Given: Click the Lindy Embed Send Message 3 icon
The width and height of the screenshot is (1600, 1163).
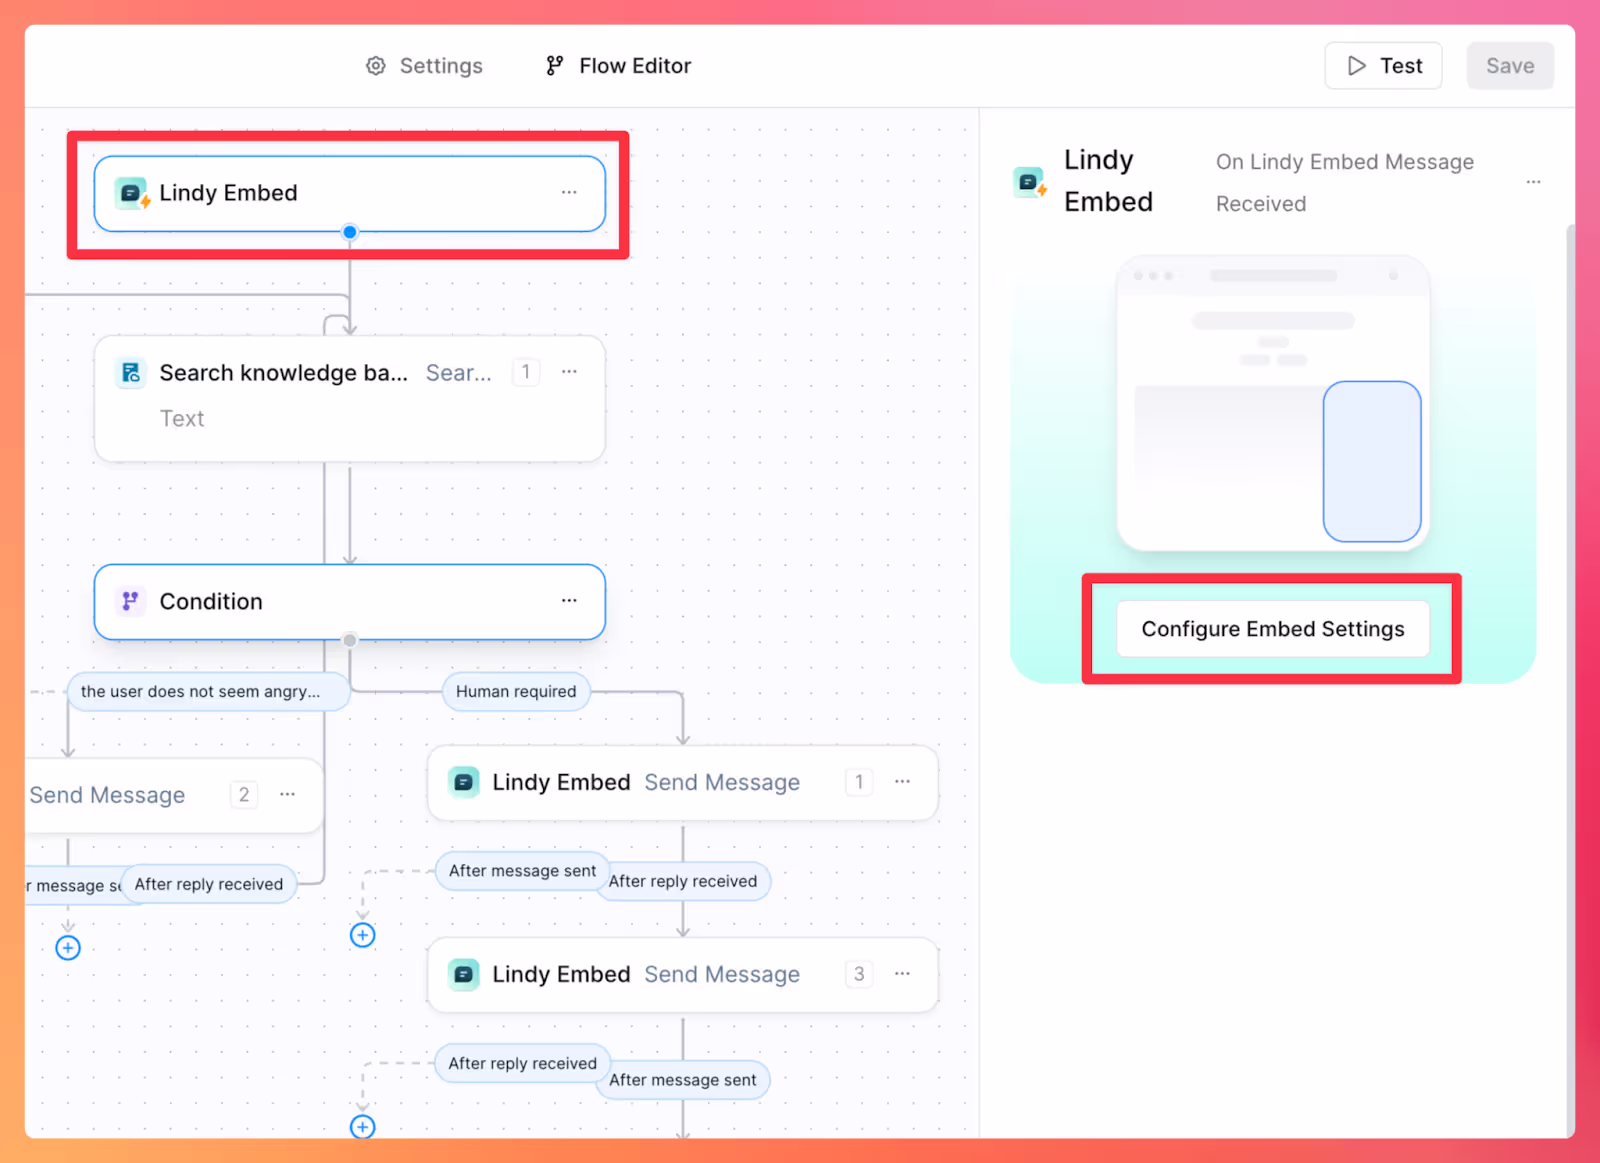Looking at the screenshot, I should (464, 974).
